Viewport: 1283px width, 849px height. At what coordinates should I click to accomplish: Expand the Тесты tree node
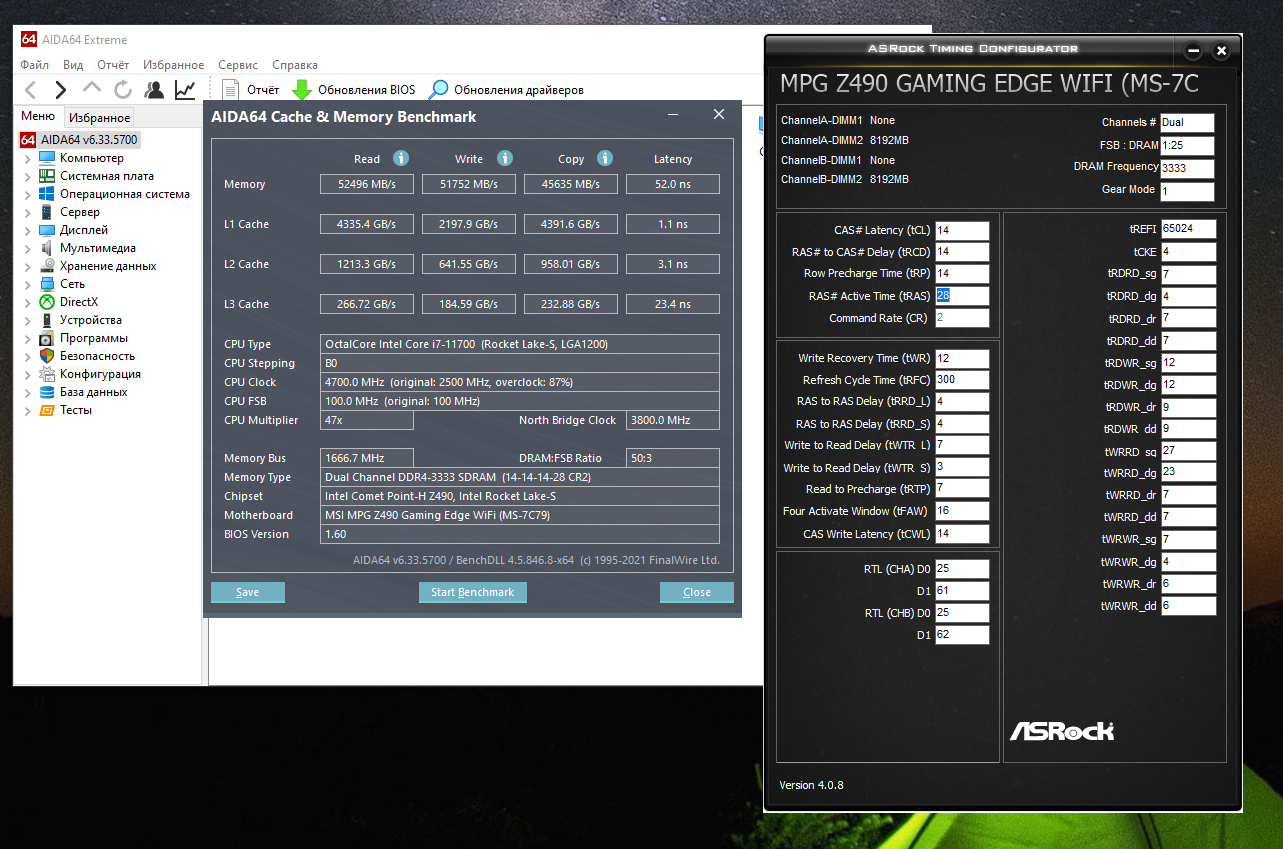click(28, 410)
